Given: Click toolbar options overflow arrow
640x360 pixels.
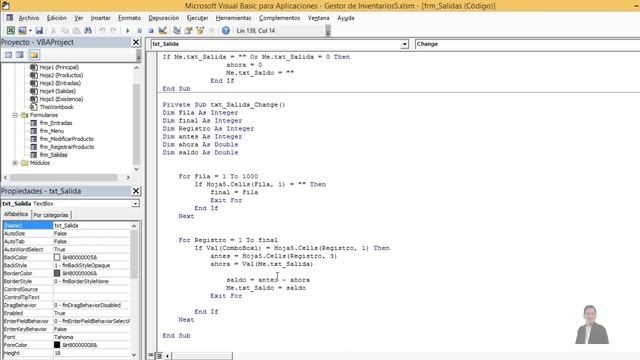Looking at the screenshot, I should coord(328,31).
